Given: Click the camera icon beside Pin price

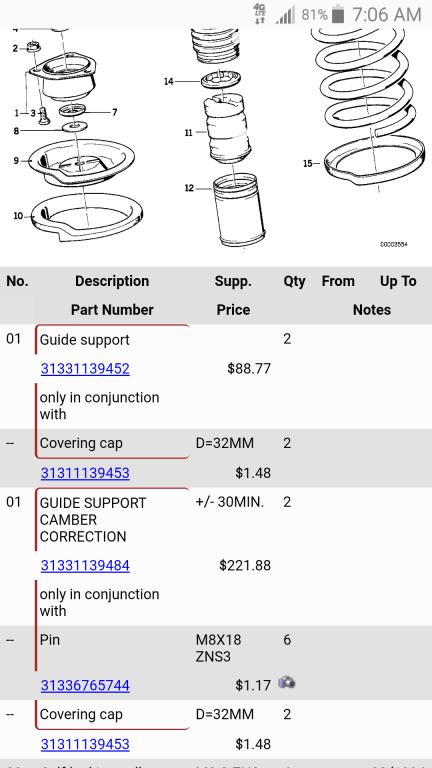Looking at the screenshot, I should click(287, 682).
